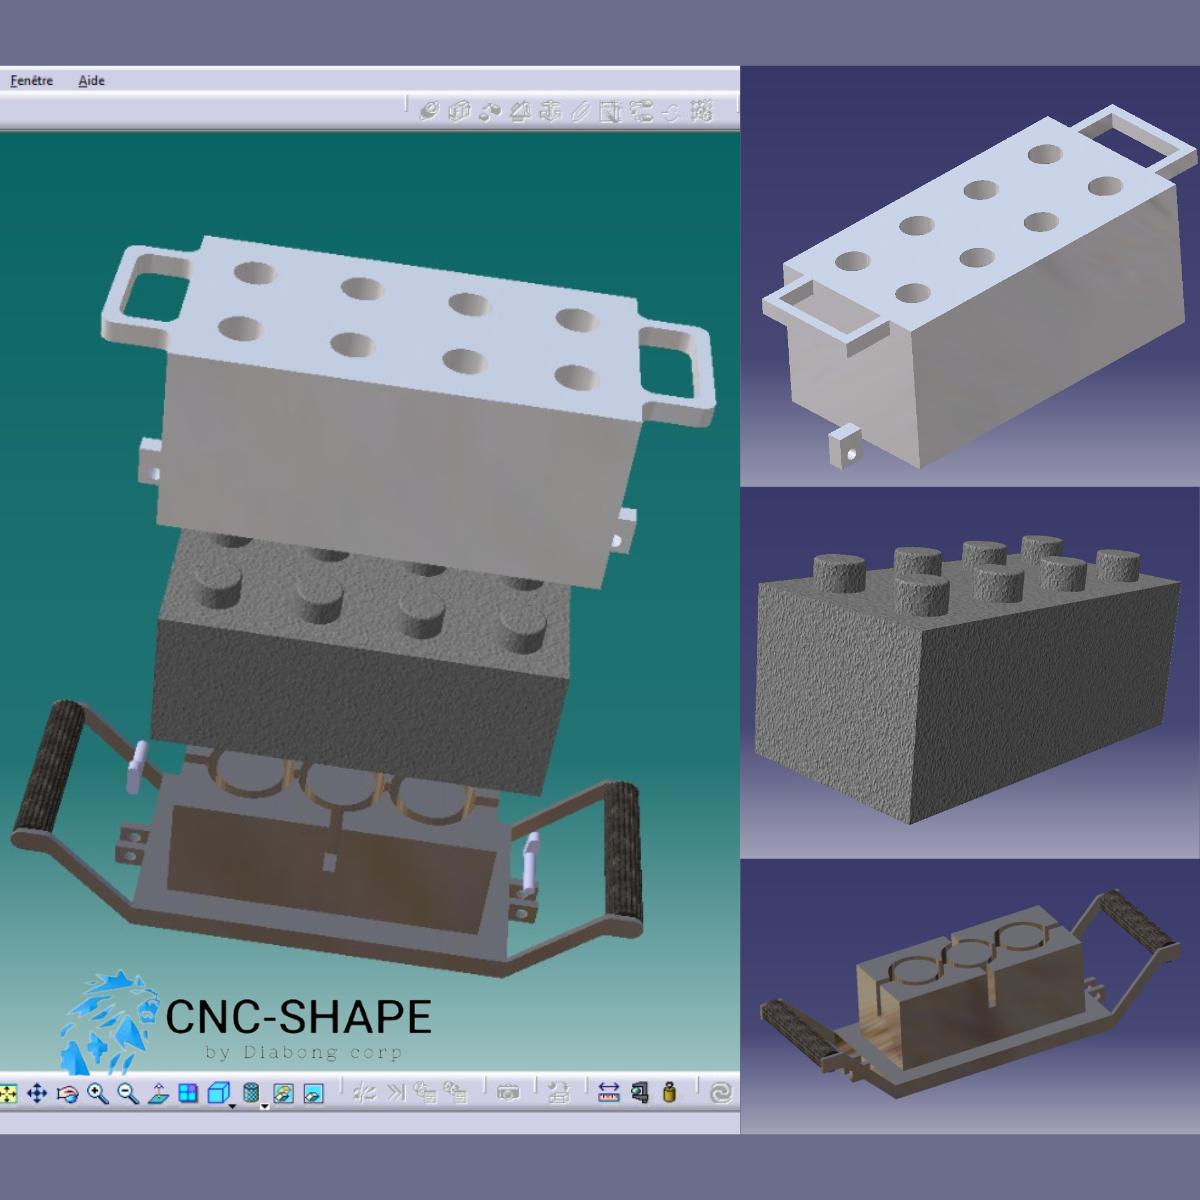This screenshot has width=1200, height=1200.
Task: Select the Measure Item tool
Action: [640, 1093]
